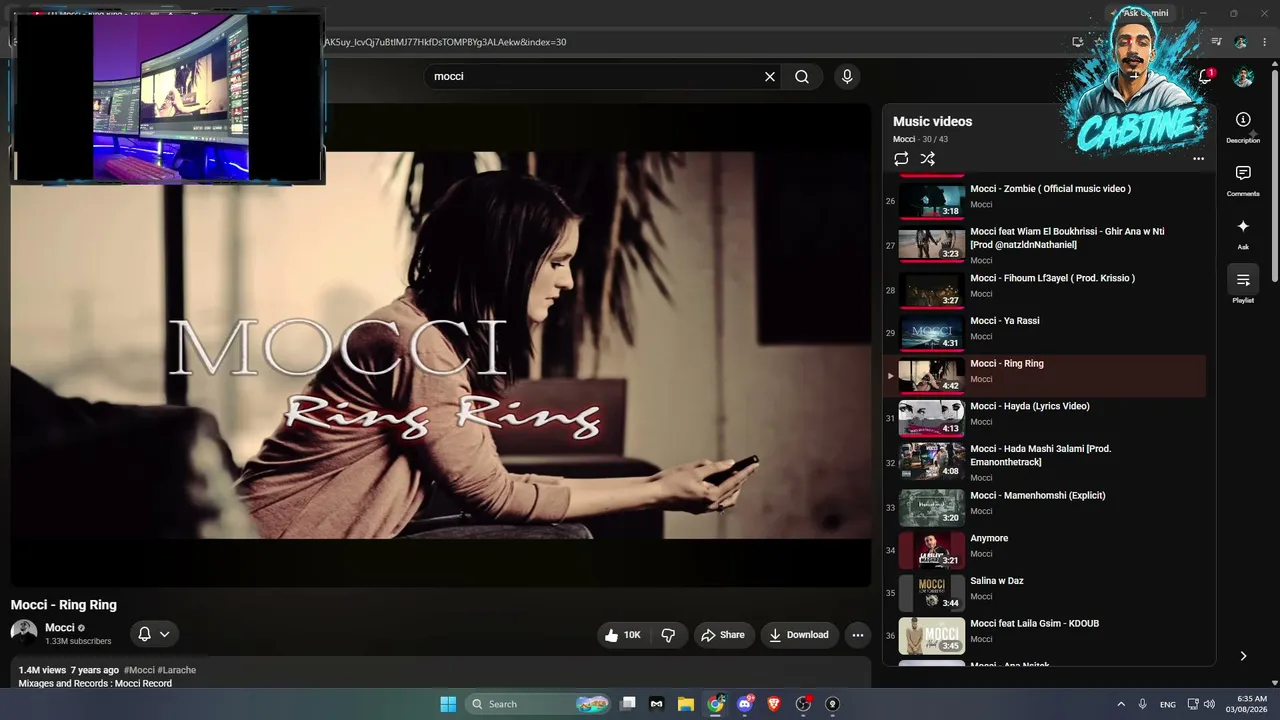This screenshot has width=1280, height=720.
Task: Open the #Larache hashtag
Action: [177, 670]
